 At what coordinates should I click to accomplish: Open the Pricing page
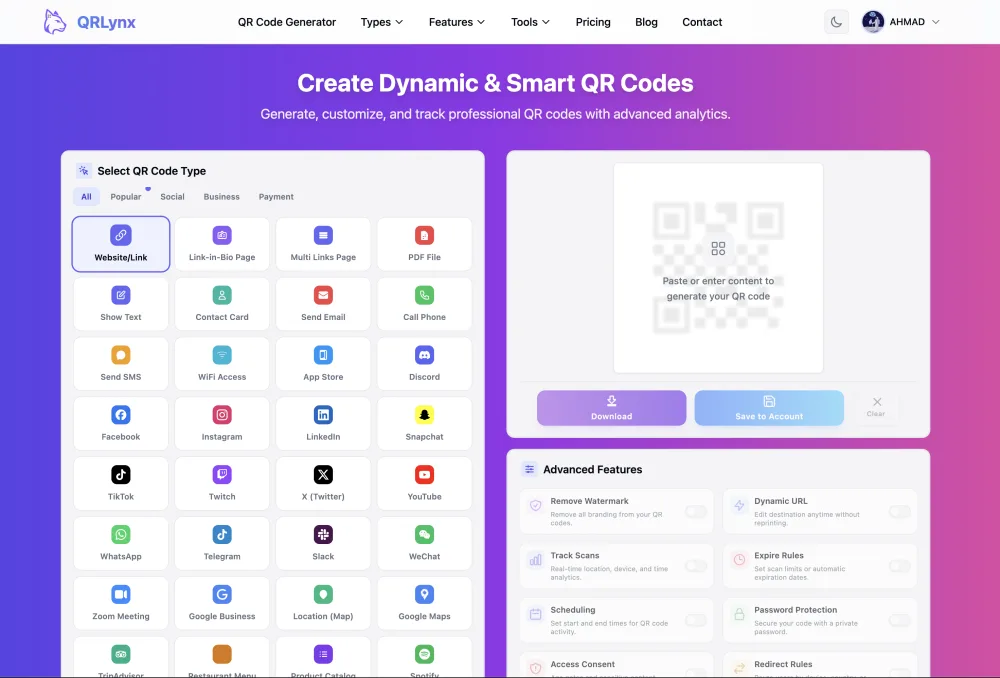point(593,21)
